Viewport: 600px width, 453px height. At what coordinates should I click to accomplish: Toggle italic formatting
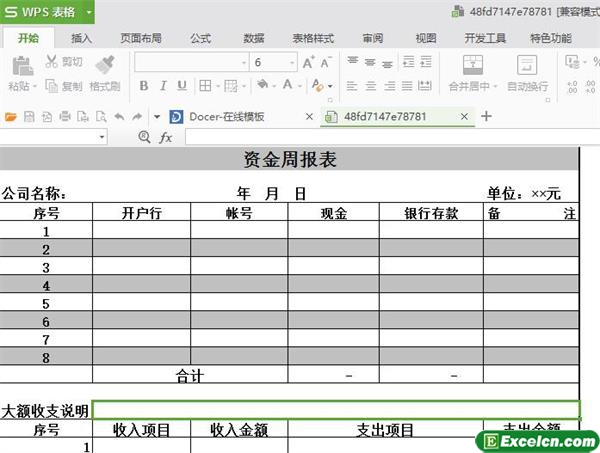pyautogui.click(x=163, y=86)
